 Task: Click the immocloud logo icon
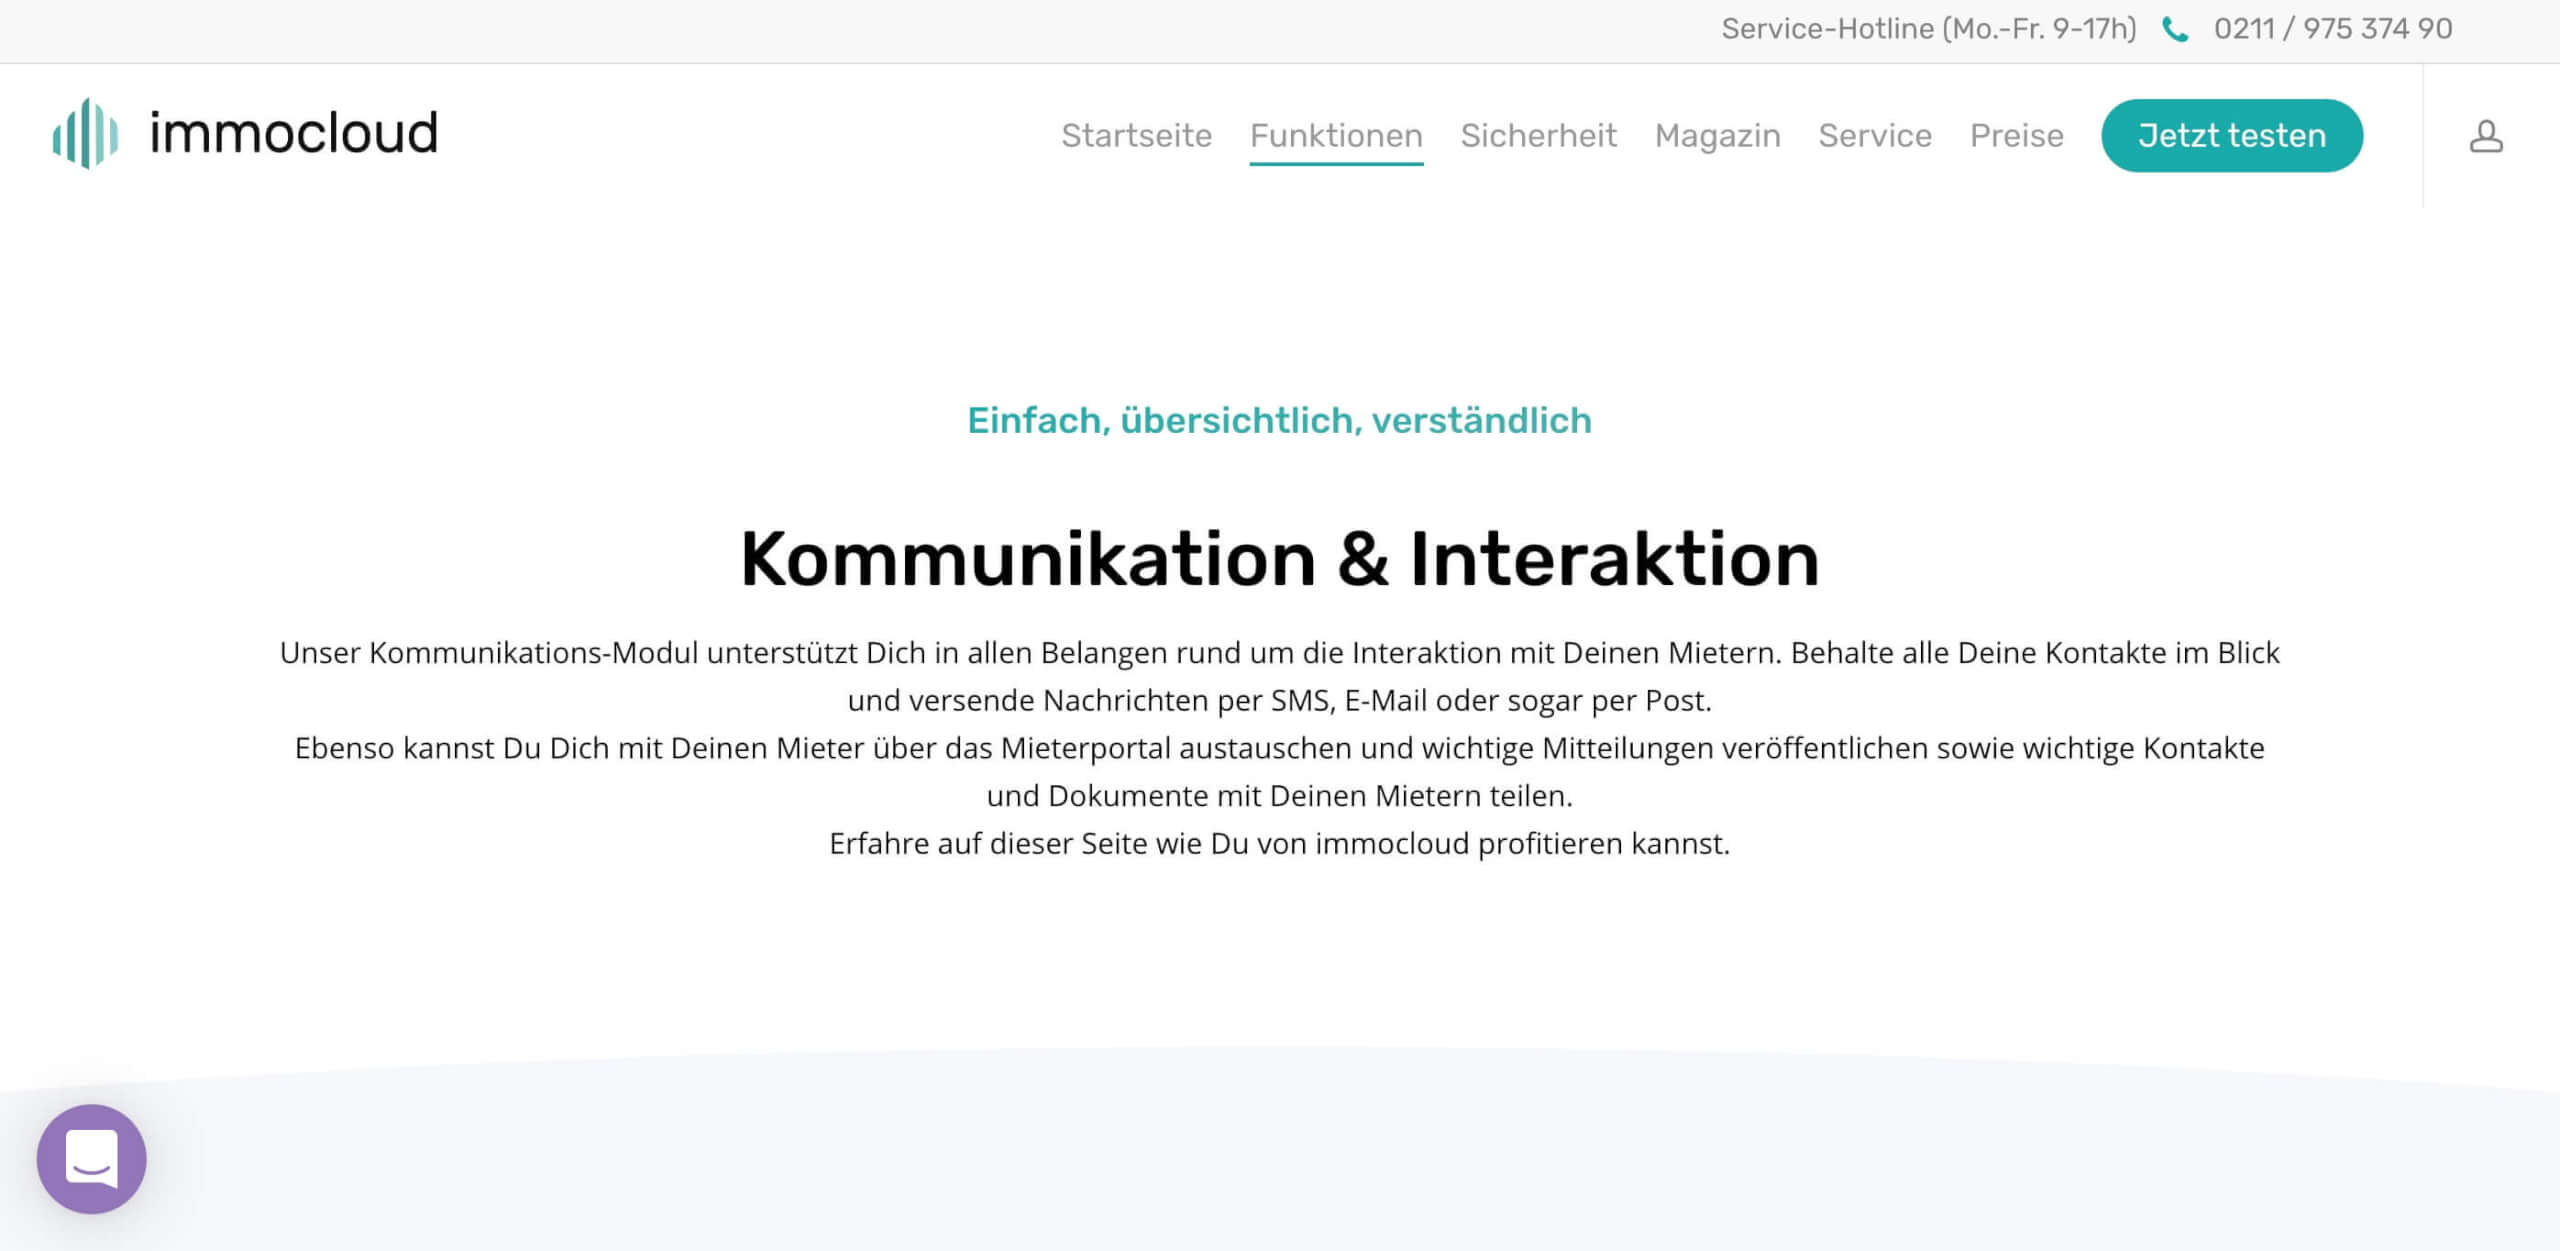pyautogui.click(x=86, y=134)
